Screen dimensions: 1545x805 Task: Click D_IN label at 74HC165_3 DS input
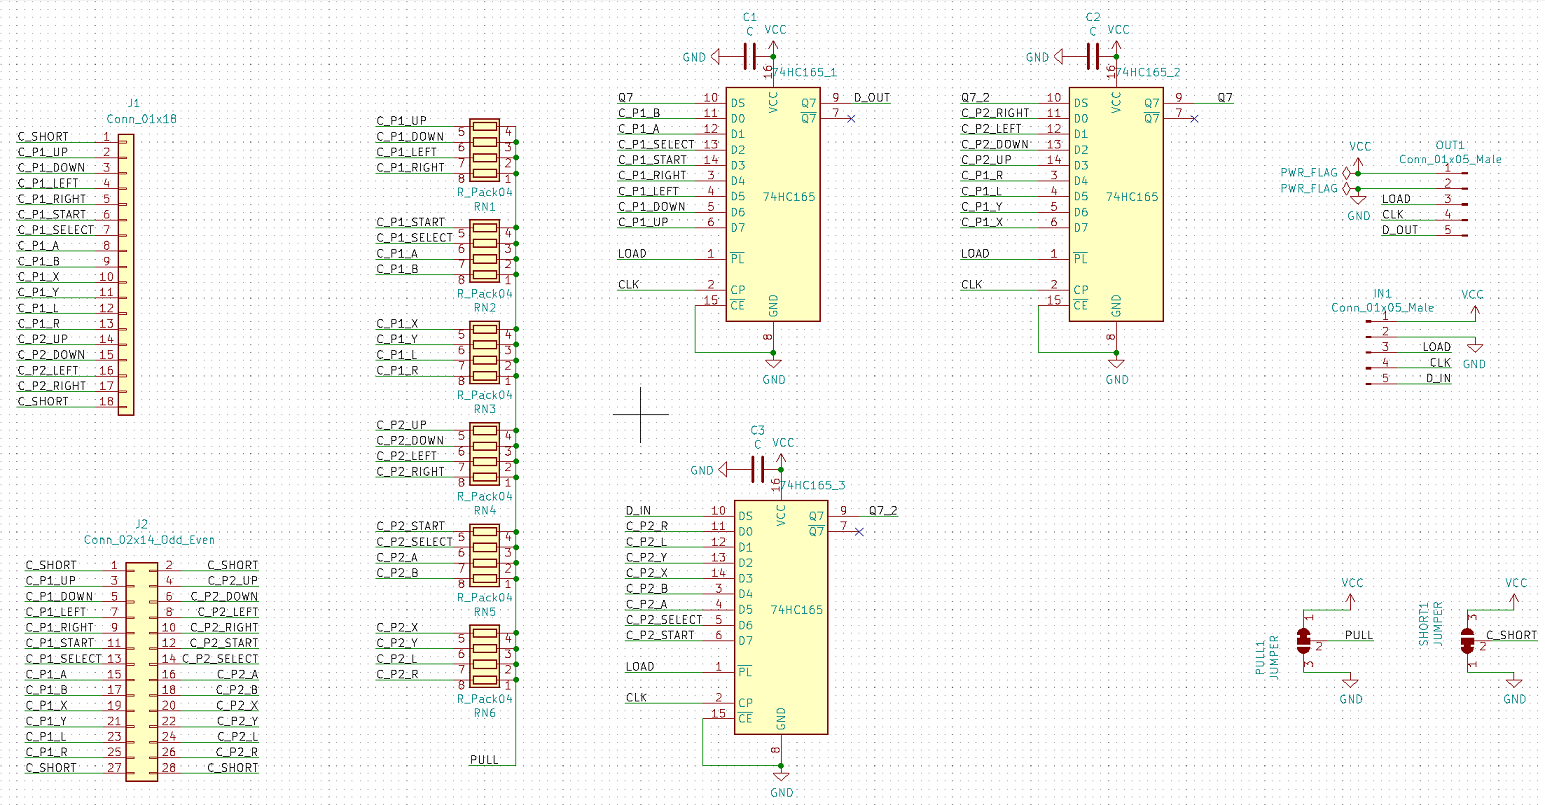point(638,511)
